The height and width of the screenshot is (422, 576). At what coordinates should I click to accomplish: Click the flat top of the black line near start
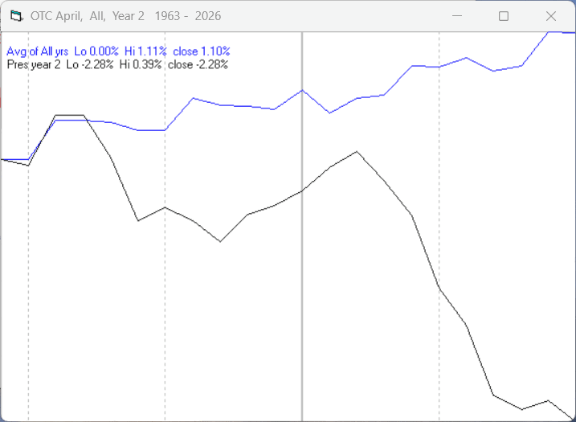(x=69, y=115)
